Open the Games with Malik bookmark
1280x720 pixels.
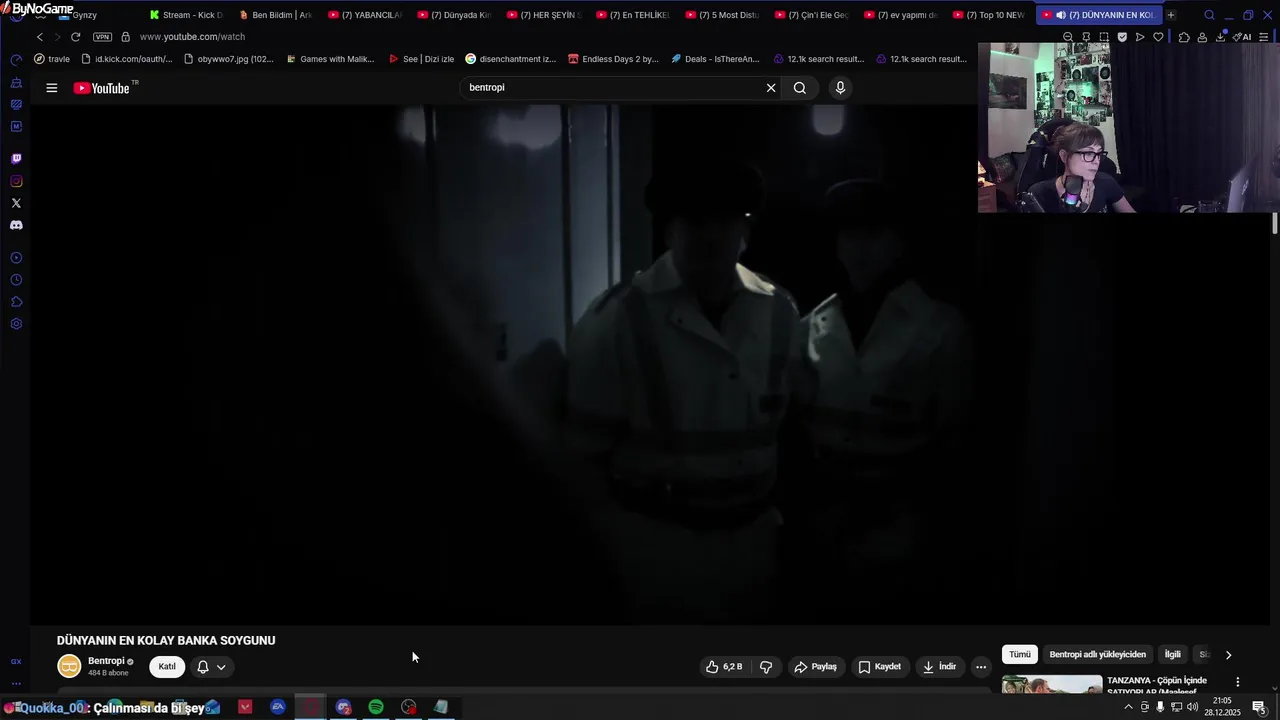tap(330, 59)
